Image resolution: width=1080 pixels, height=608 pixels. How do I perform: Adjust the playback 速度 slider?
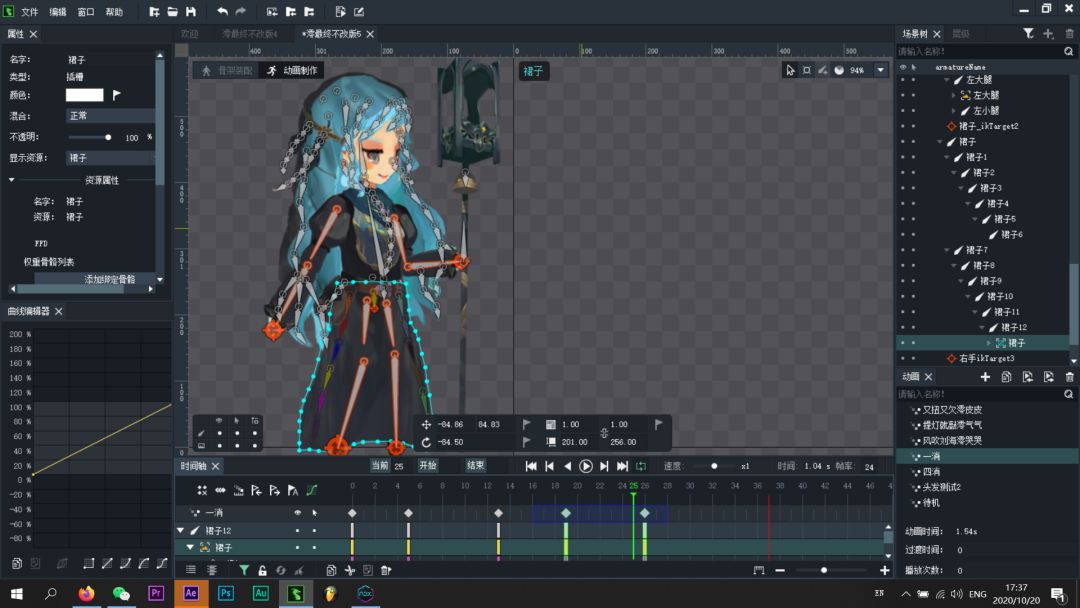(714, 466)
